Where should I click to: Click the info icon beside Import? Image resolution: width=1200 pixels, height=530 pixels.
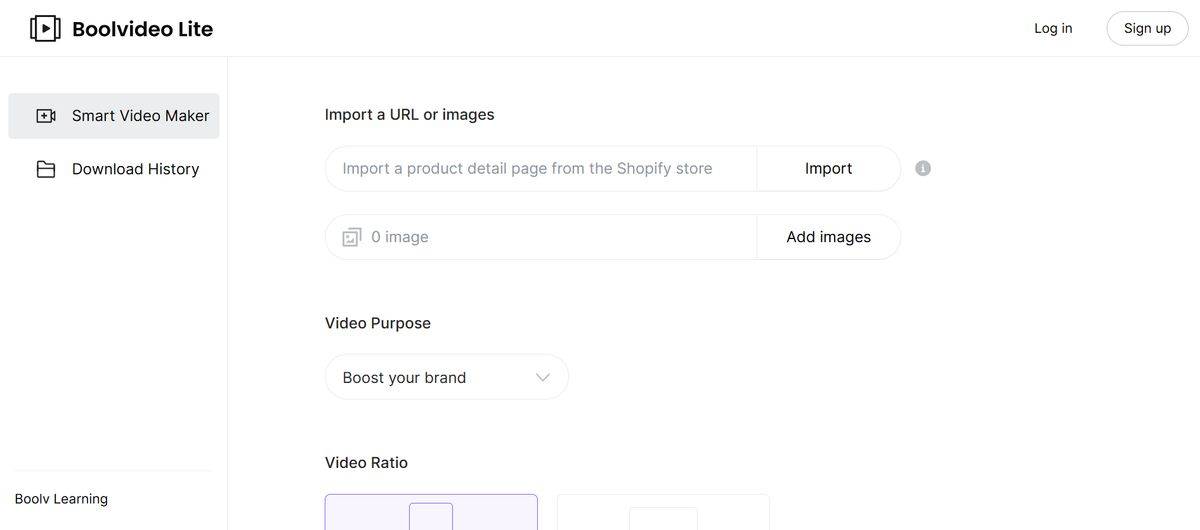[x=923, y=168]
